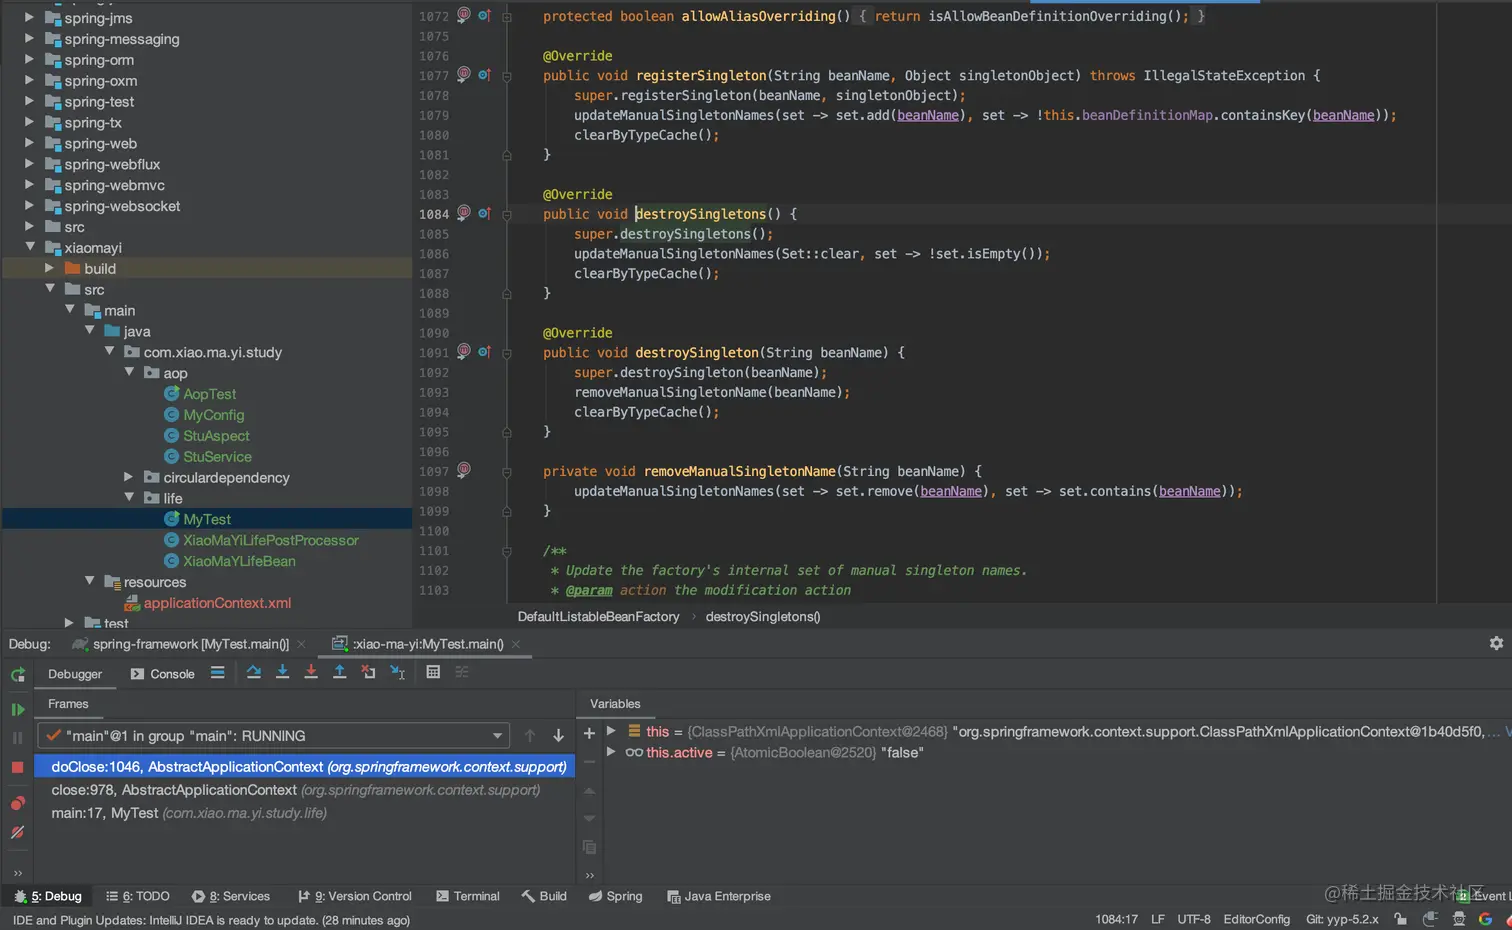Image resolution: width=1512 pixels, height=930 pixels.
Task: Toggle method breakpoint on line 1072
Action: point(464,15)
